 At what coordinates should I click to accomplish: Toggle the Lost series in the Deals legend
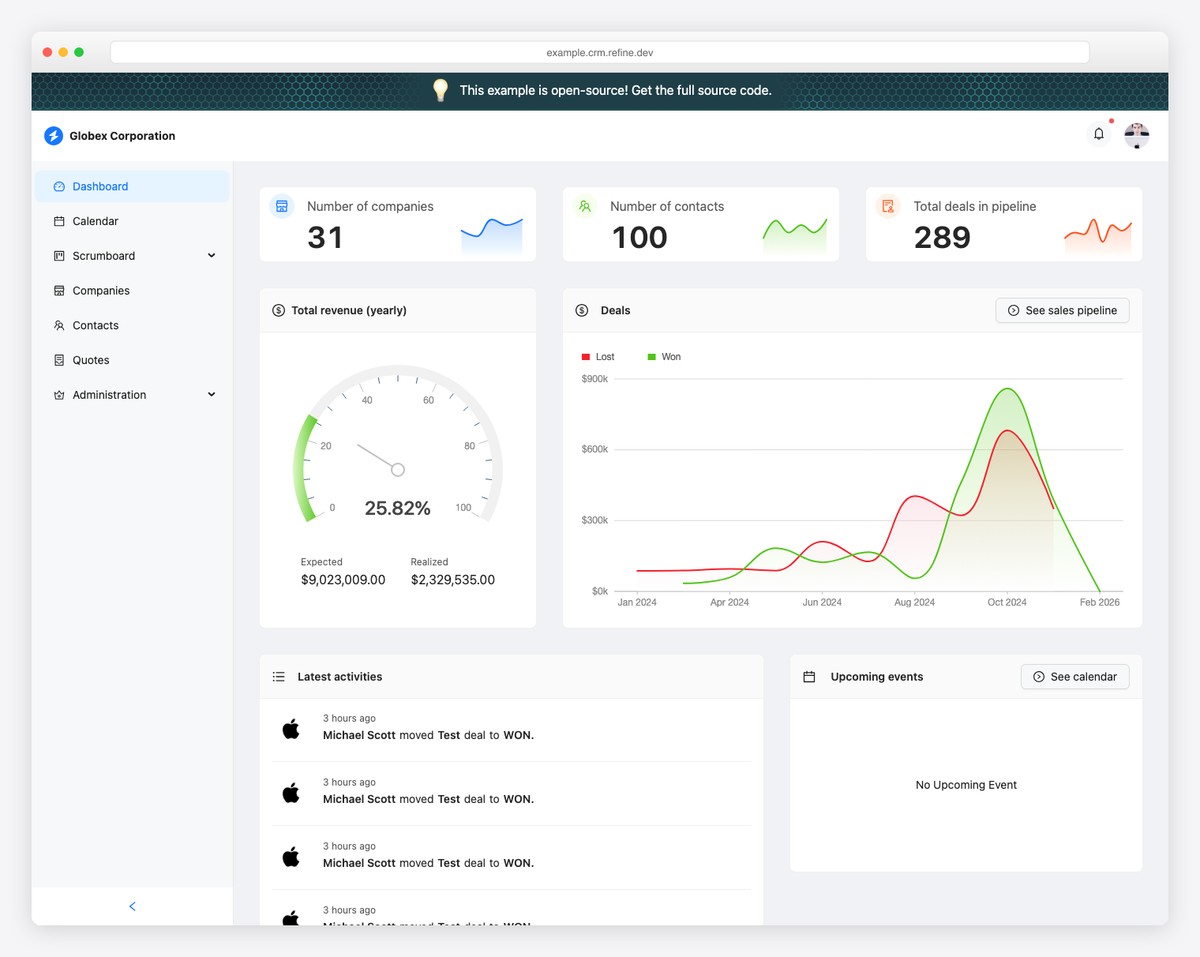[x=598, y=356]
